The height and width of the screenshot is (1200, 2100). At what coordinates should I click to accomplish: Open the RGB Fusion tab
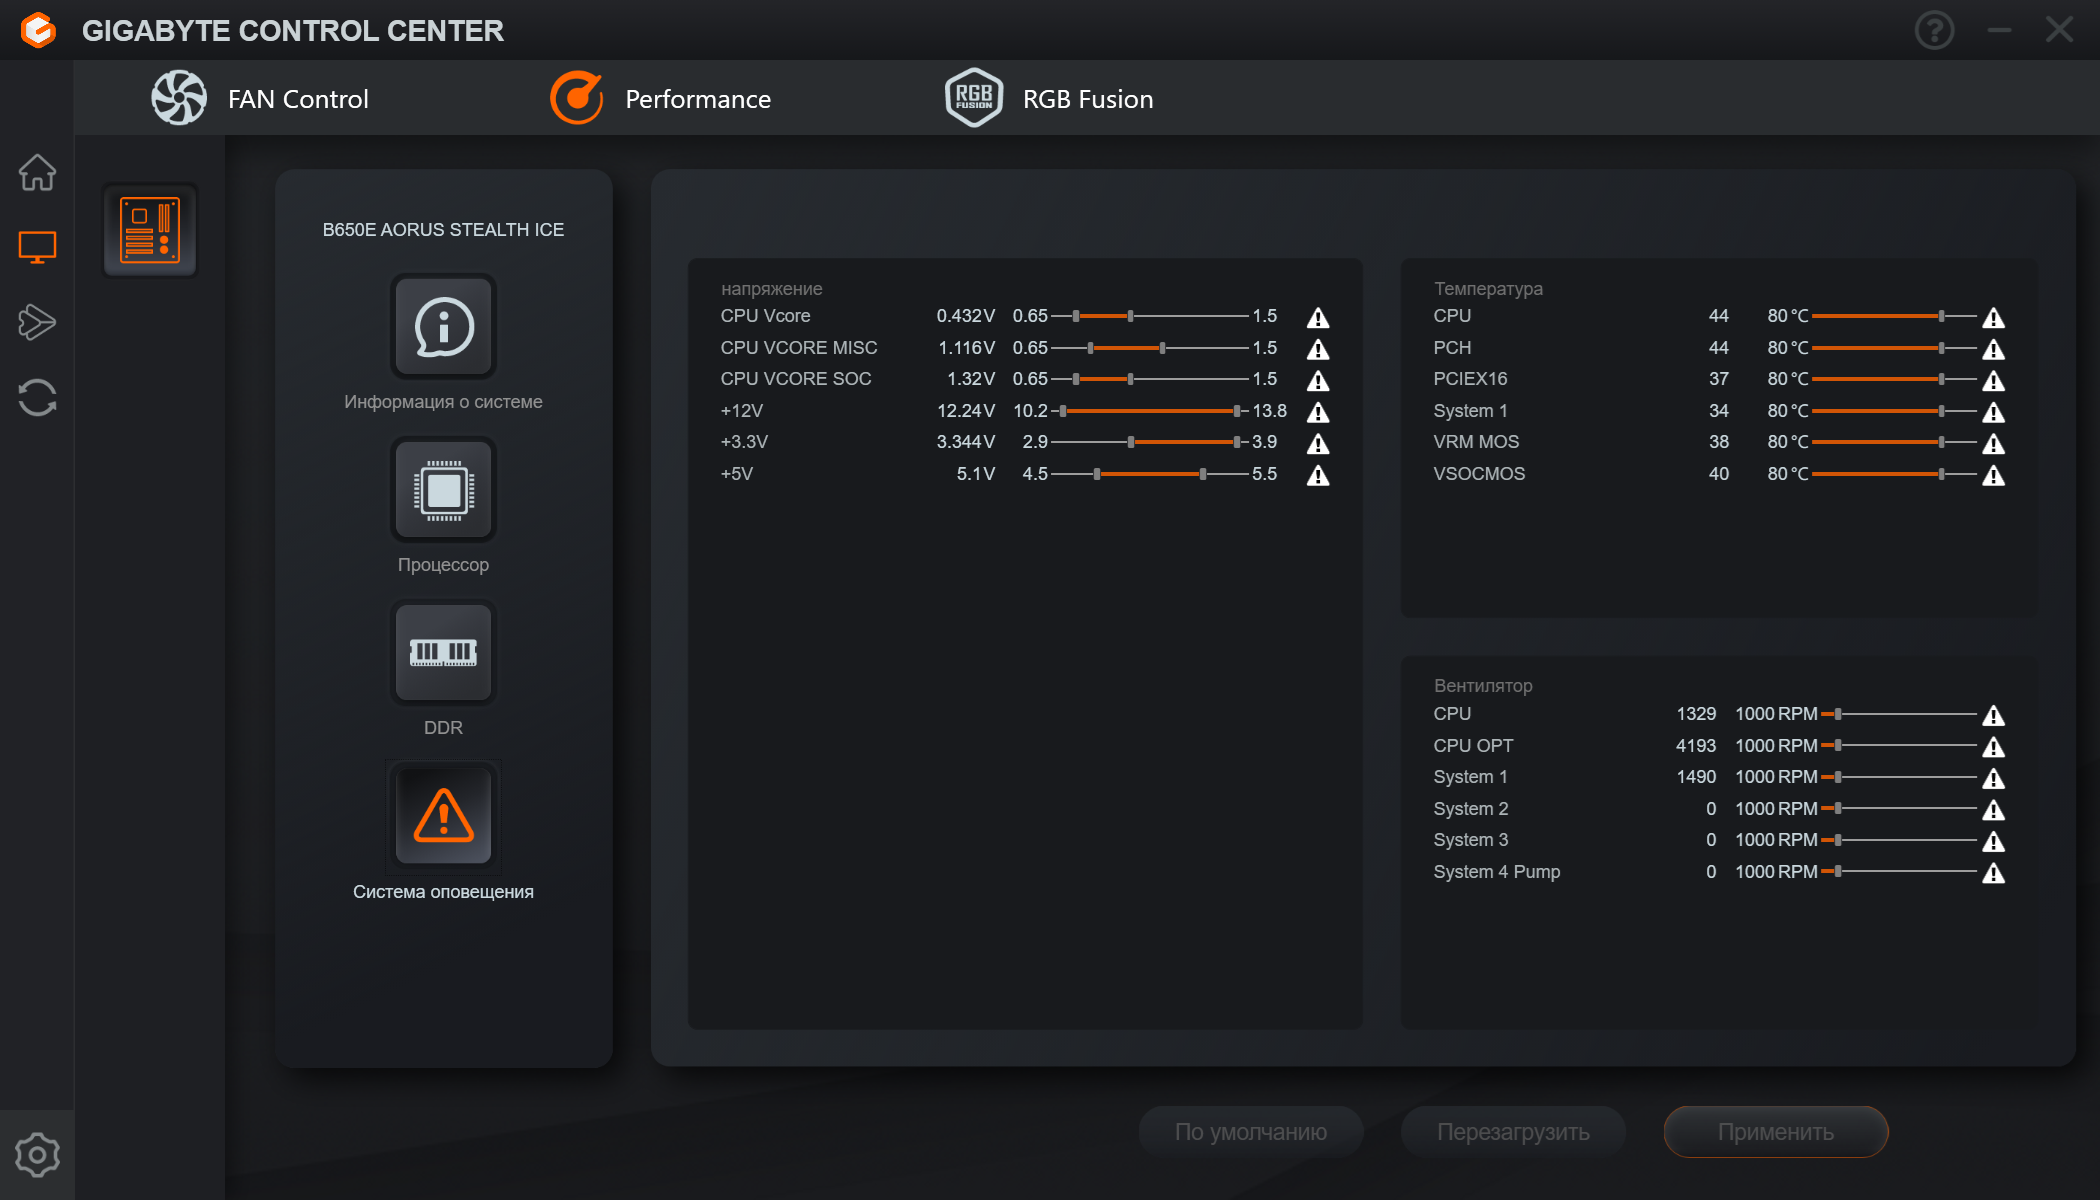tap(1049, 99)
